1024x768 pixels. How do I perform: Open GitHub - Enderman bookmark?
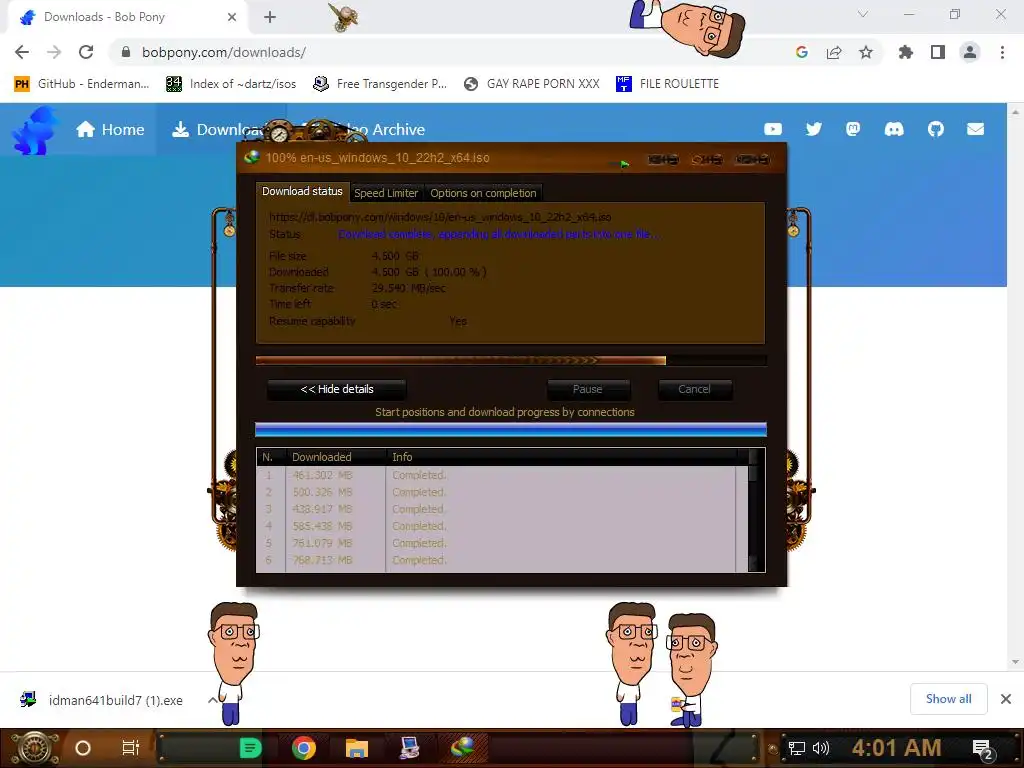point(82,84)
